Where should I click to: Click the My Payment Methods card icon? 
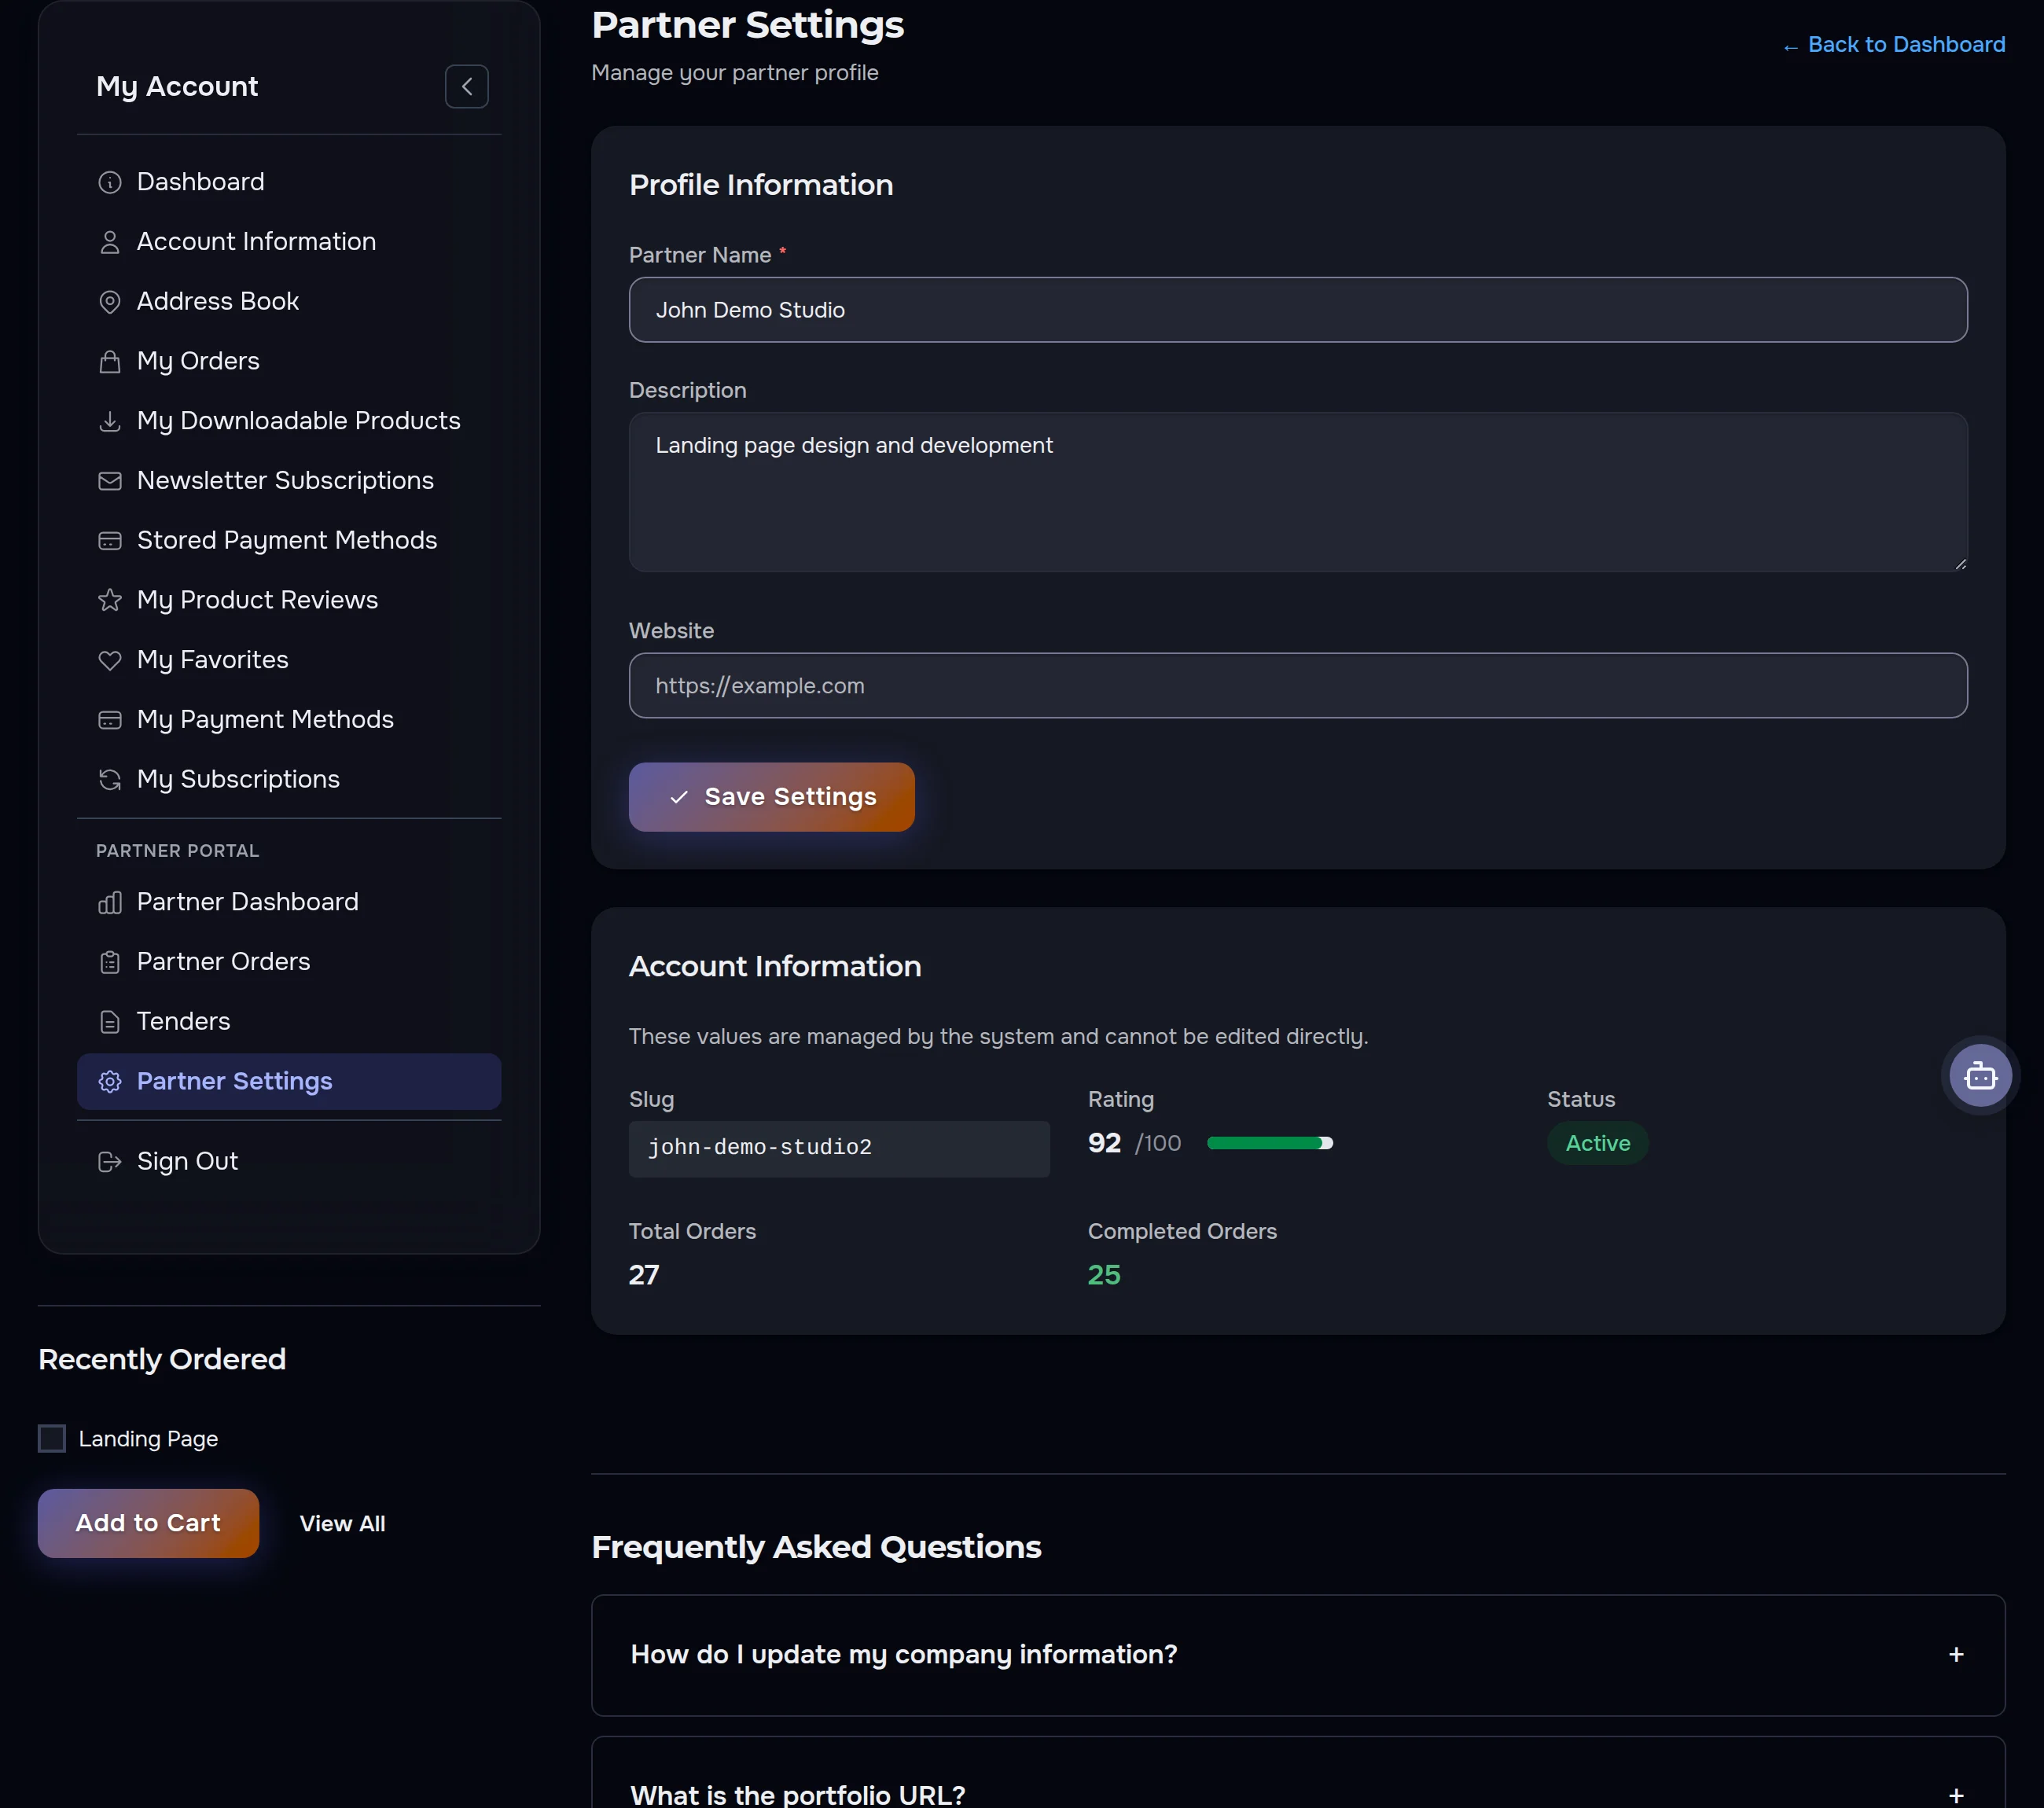(x=110, y=720)
